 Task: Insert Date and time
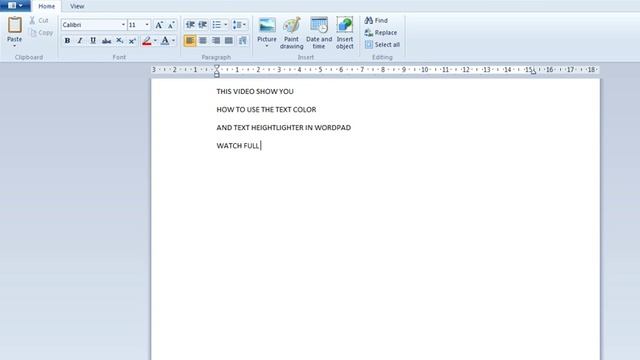319,33
